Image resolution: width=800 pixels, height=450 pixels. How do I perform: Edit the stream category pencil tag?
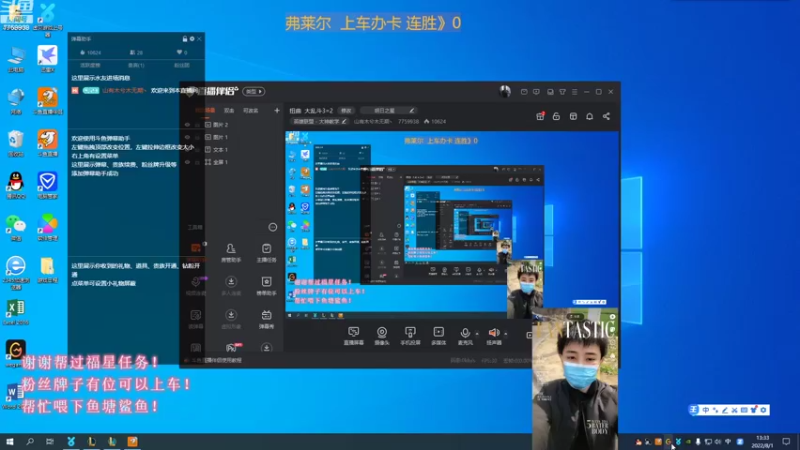[x=319, y=121]
